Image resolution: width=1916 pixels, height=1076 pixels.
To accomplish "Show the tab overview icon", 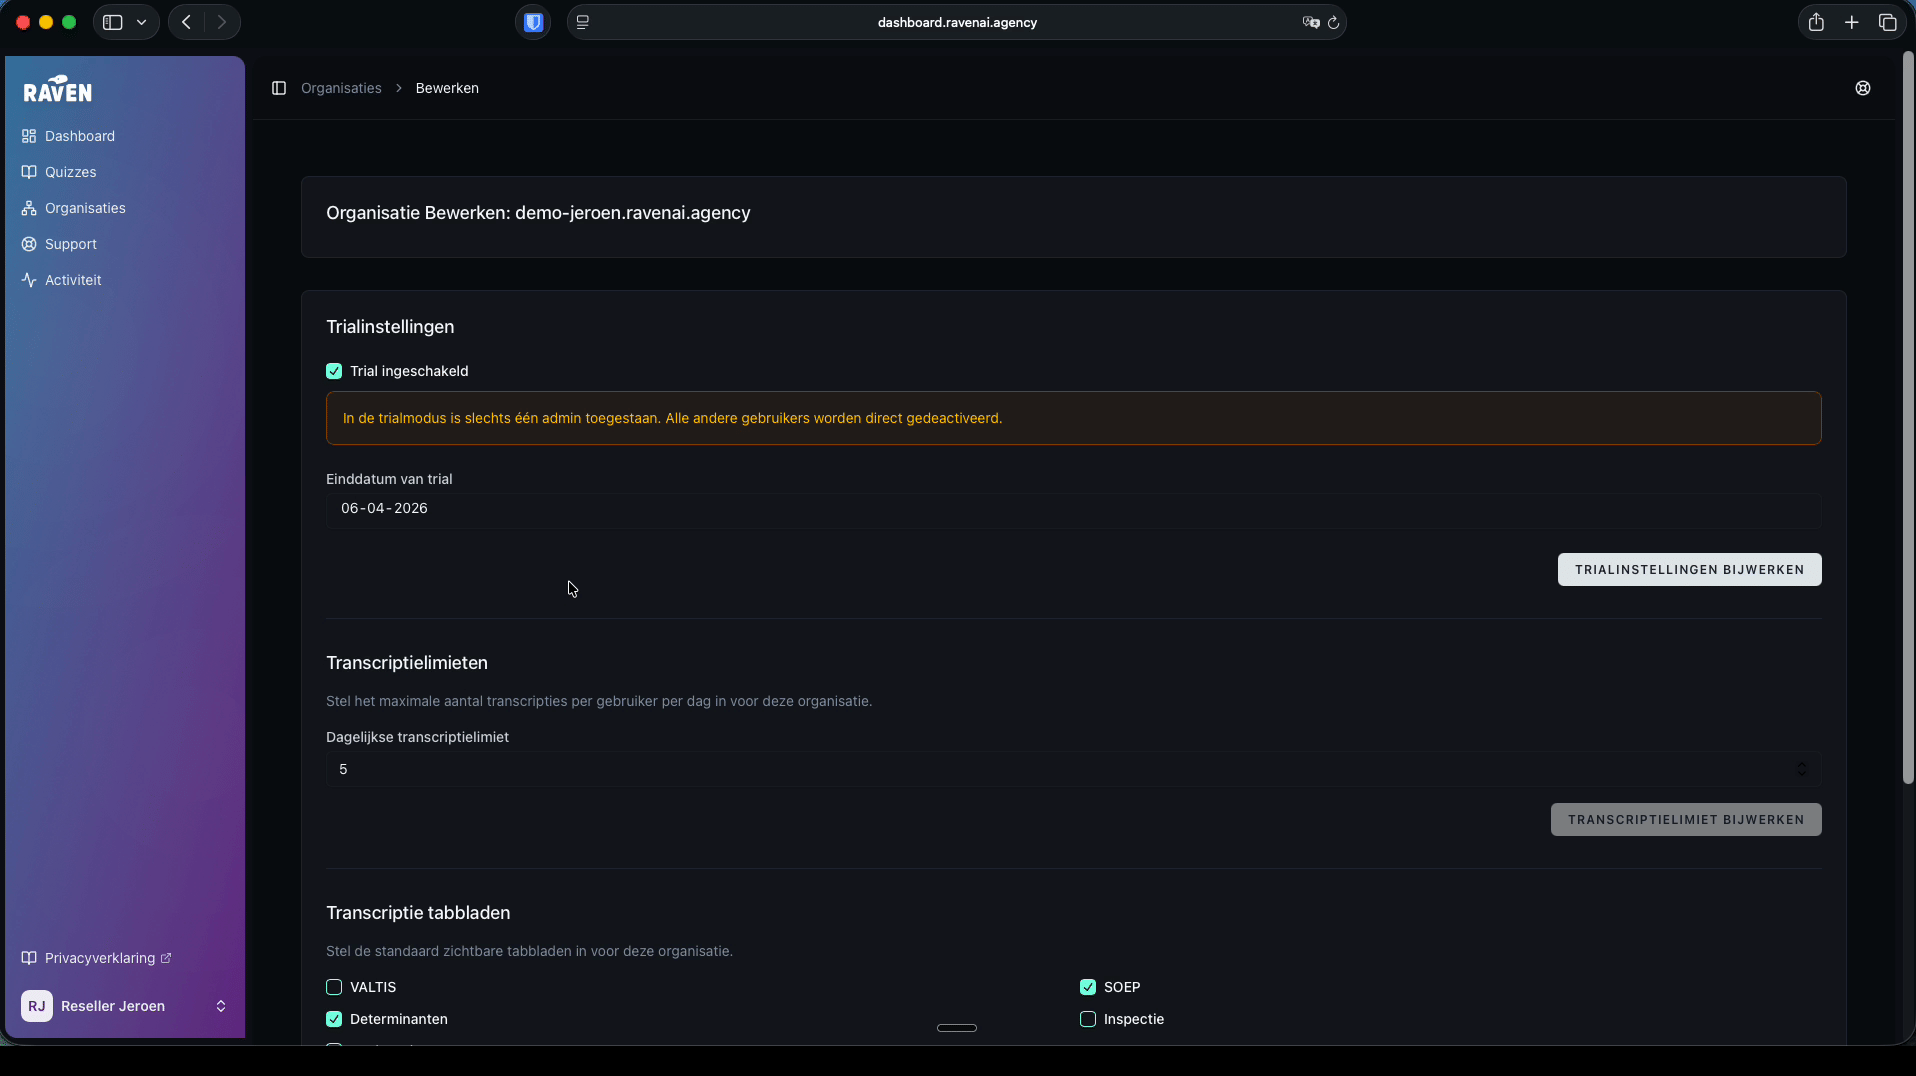I will (1887, 22).
